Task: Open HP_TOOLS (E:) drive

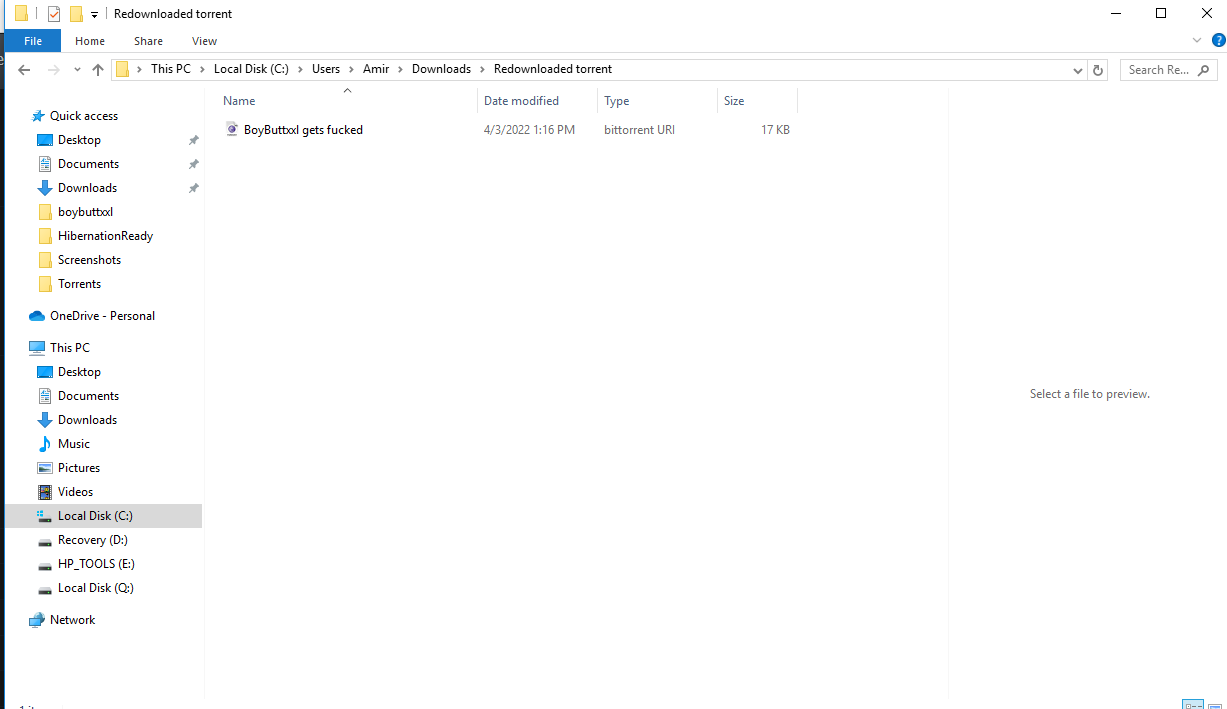Action: (x=97, y=563)
